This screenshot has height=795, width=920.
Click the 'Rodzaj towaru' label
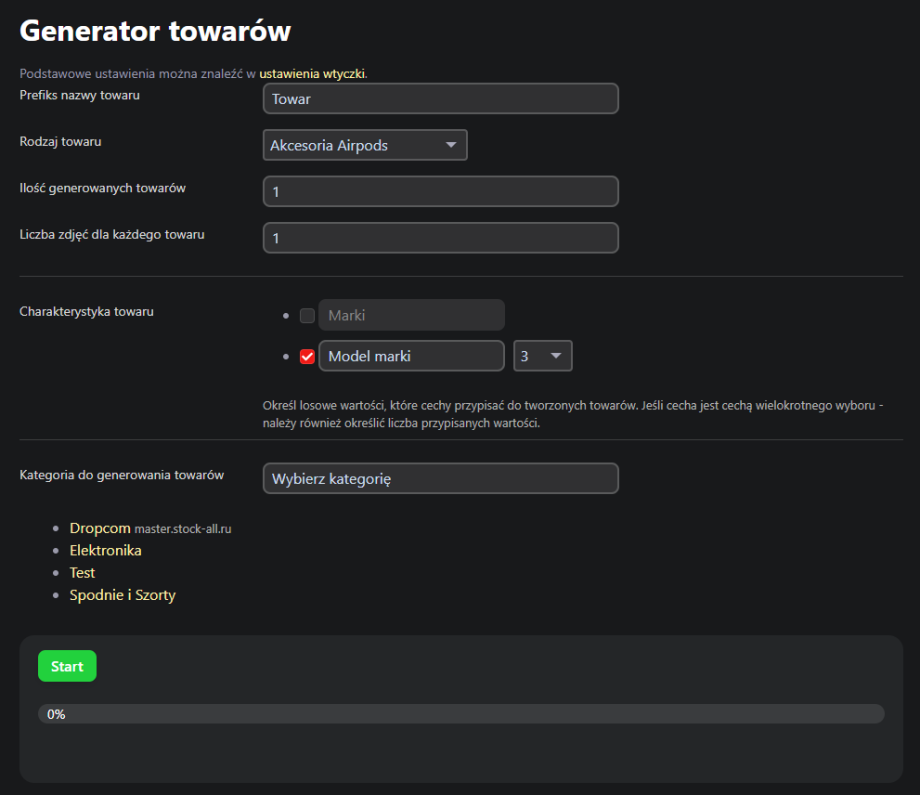pos(60,142)
